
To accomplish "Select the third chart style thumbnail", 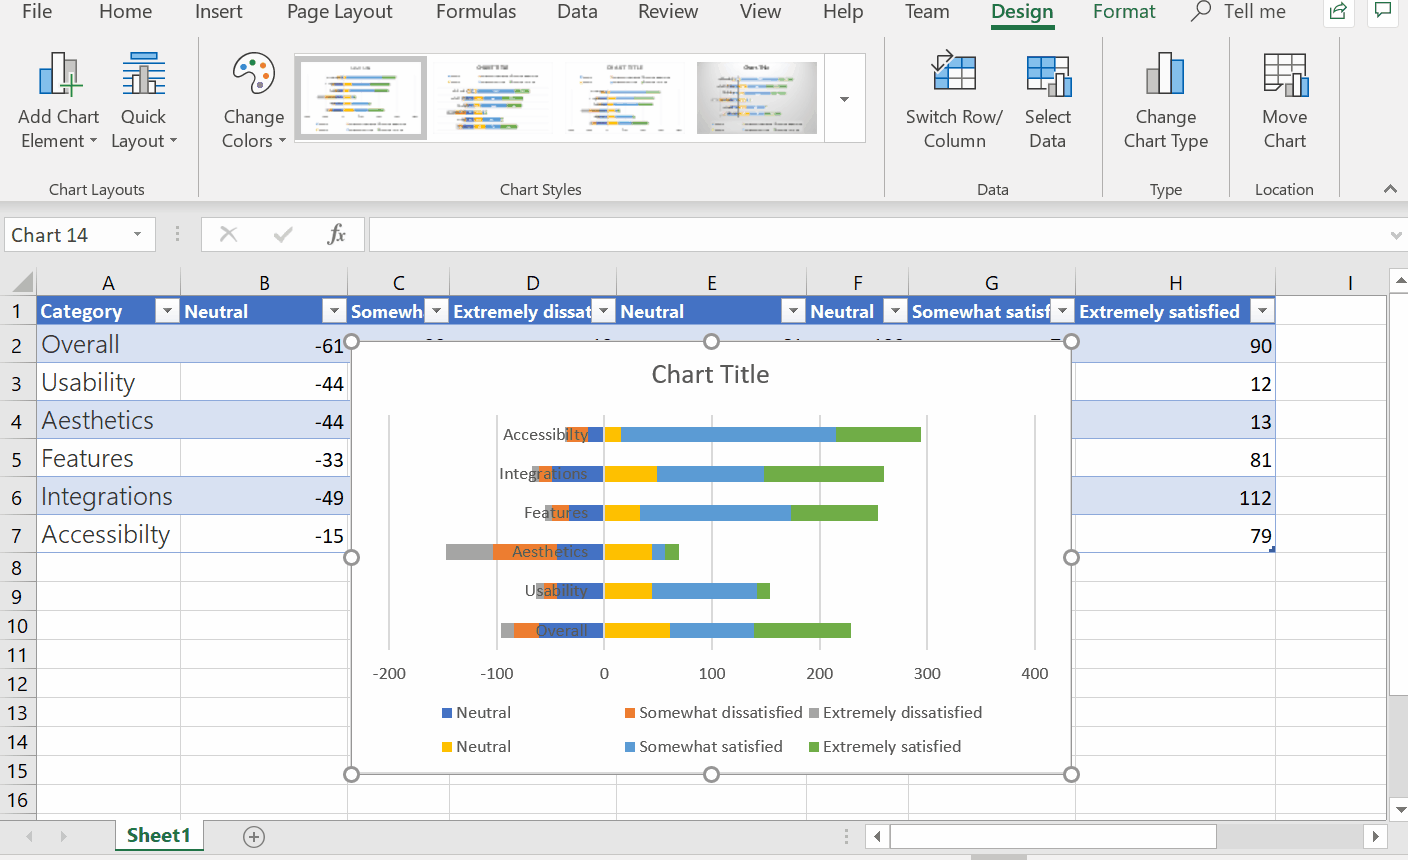I will click(624, 97).
